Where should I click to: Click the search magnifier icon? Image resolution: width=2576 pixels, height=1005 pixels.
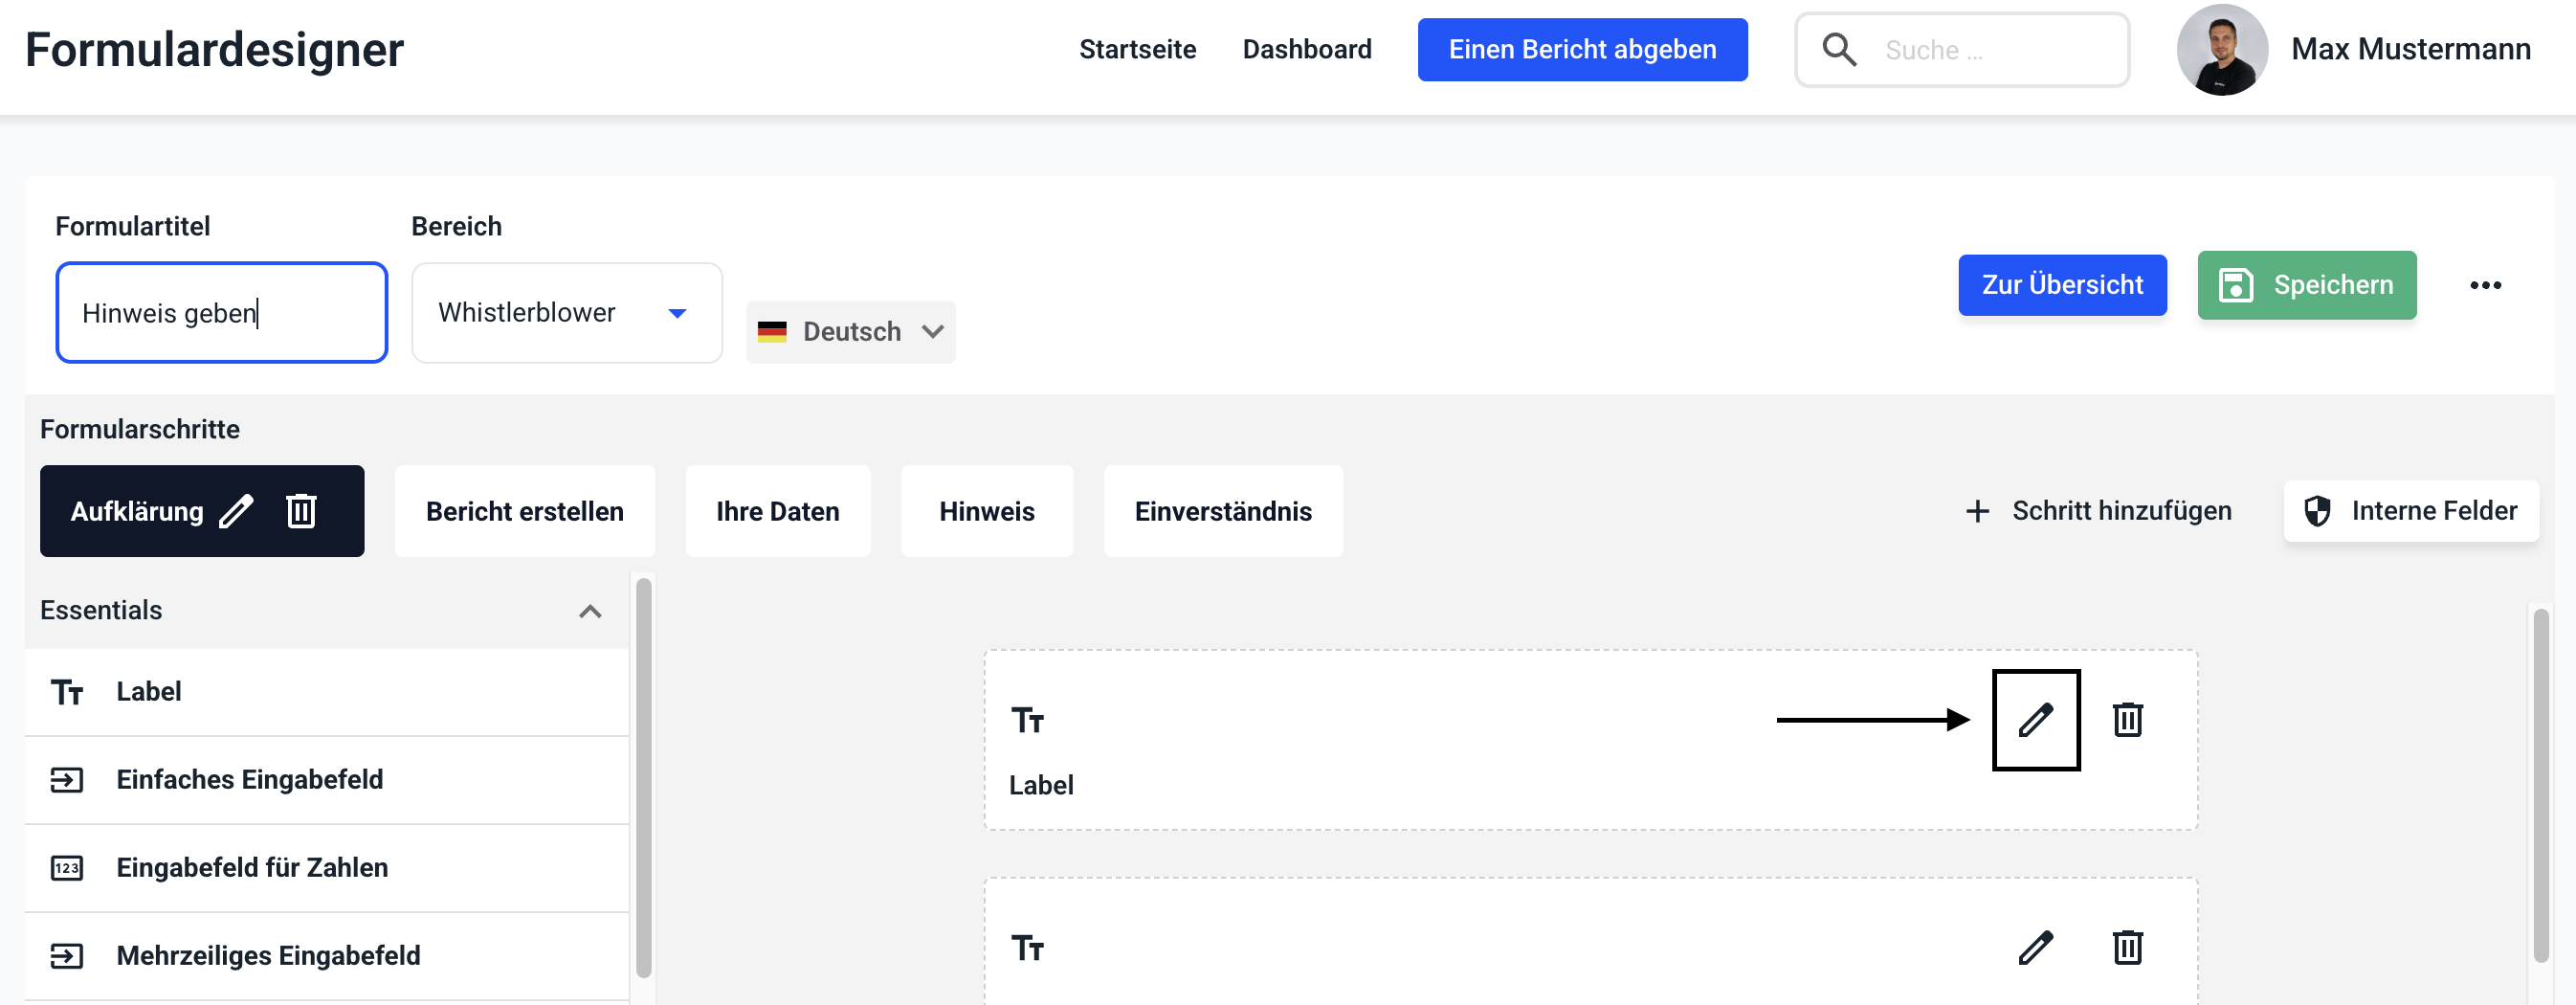pos(1839,50)
